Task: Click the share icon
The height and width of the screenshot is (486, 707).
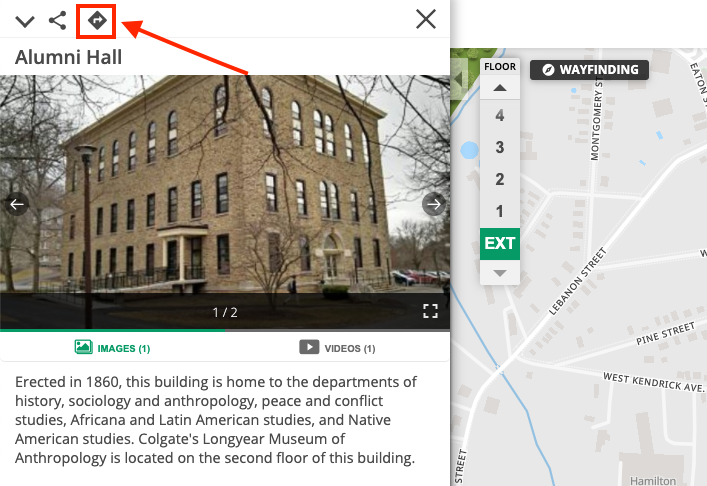Action: [x=58, y=21]
